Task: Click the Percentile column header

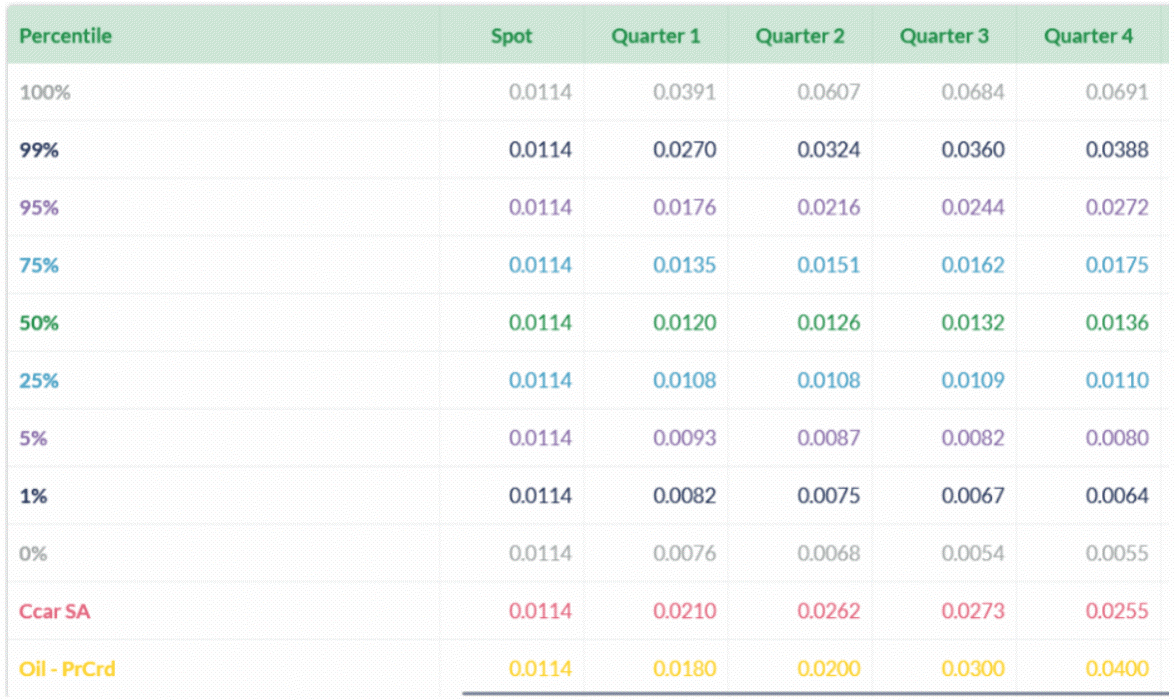Action: [66, 36]
